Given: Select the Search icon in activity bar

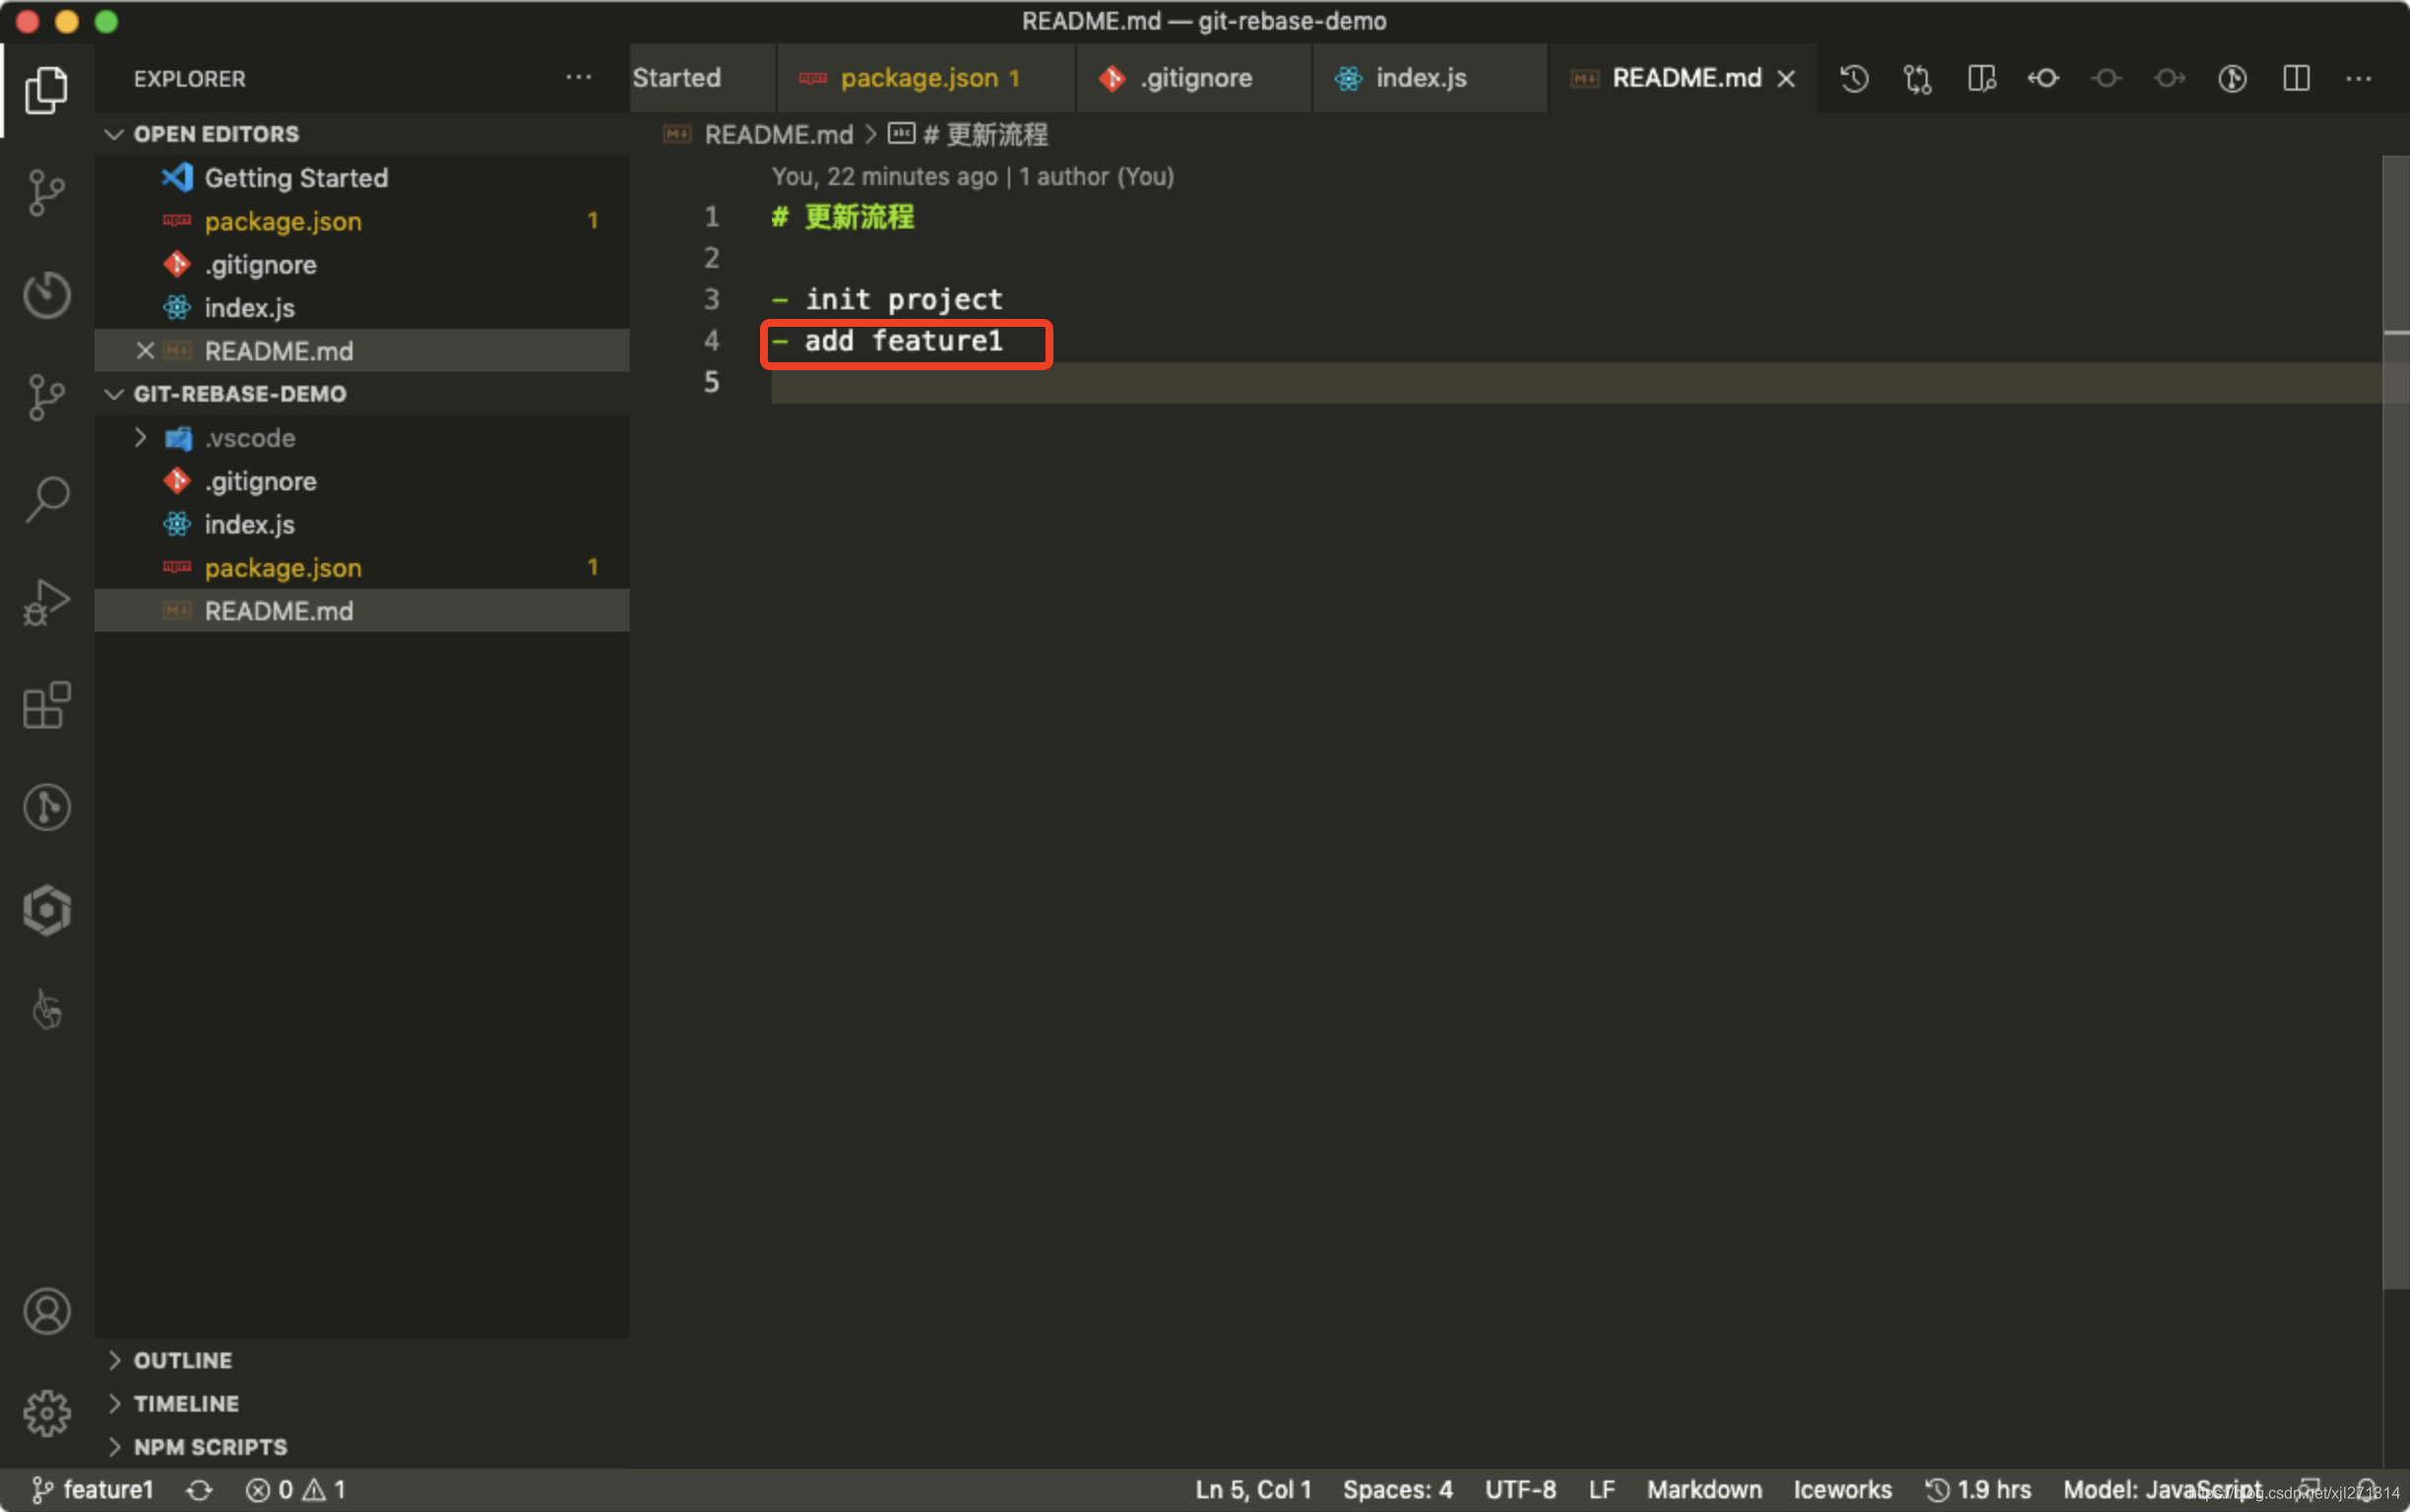Looking at the screenshot, I should coord(47,497).
